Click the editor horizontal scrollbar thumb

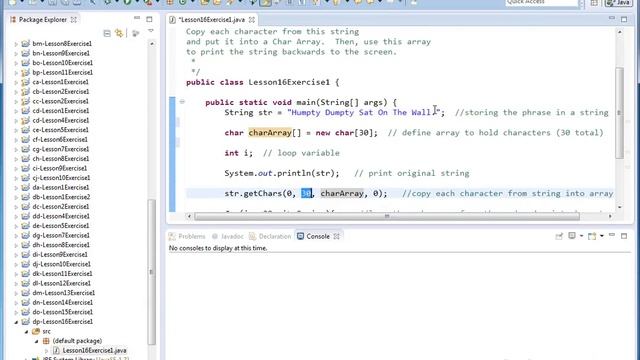pos(387,216)
